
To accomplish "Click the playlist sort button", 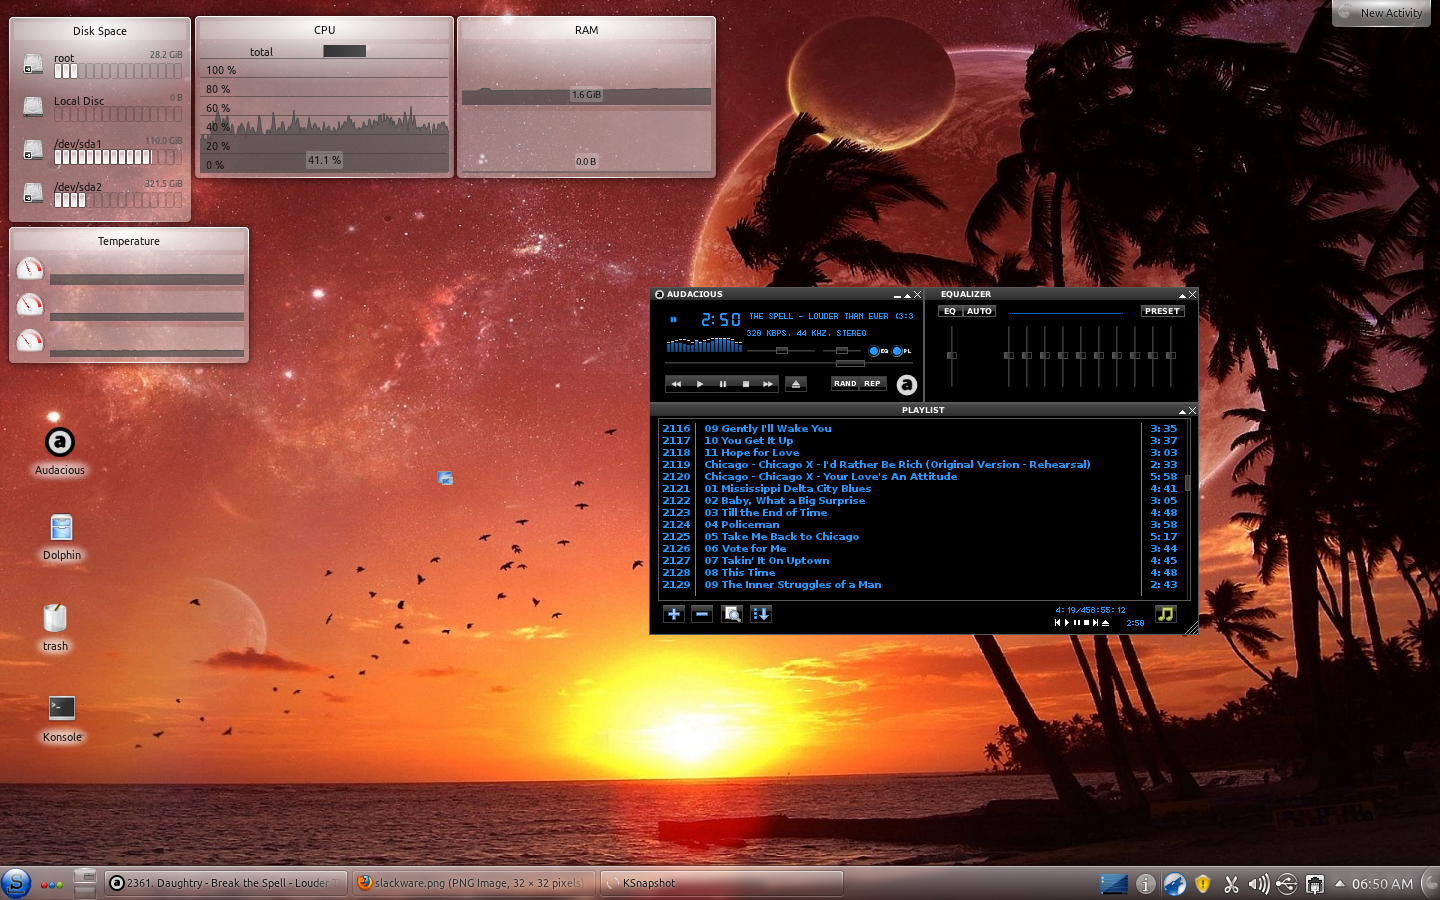I will click(761, 614).
